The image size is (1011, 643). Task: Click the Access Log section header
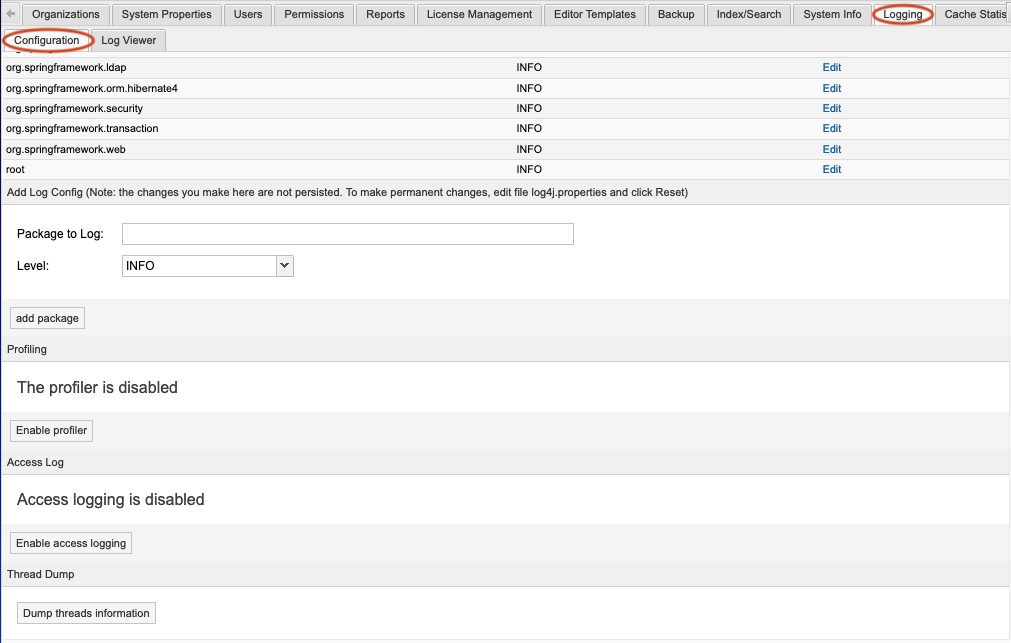pyautogui.click(x=35, y=462)
